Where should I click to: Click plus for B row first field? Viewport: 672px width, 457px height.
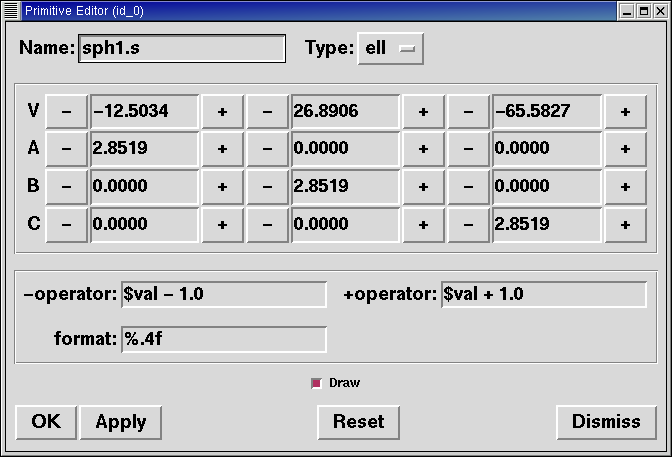[222, 186]
